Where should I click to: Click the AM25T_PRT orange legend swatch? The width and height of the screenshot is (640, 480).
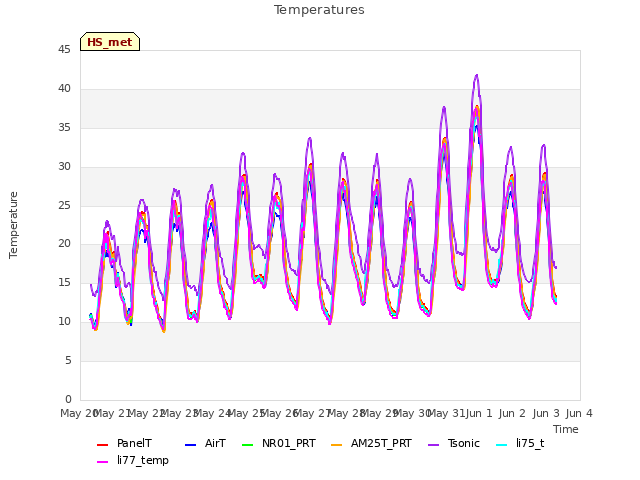(x=336, y=445)
